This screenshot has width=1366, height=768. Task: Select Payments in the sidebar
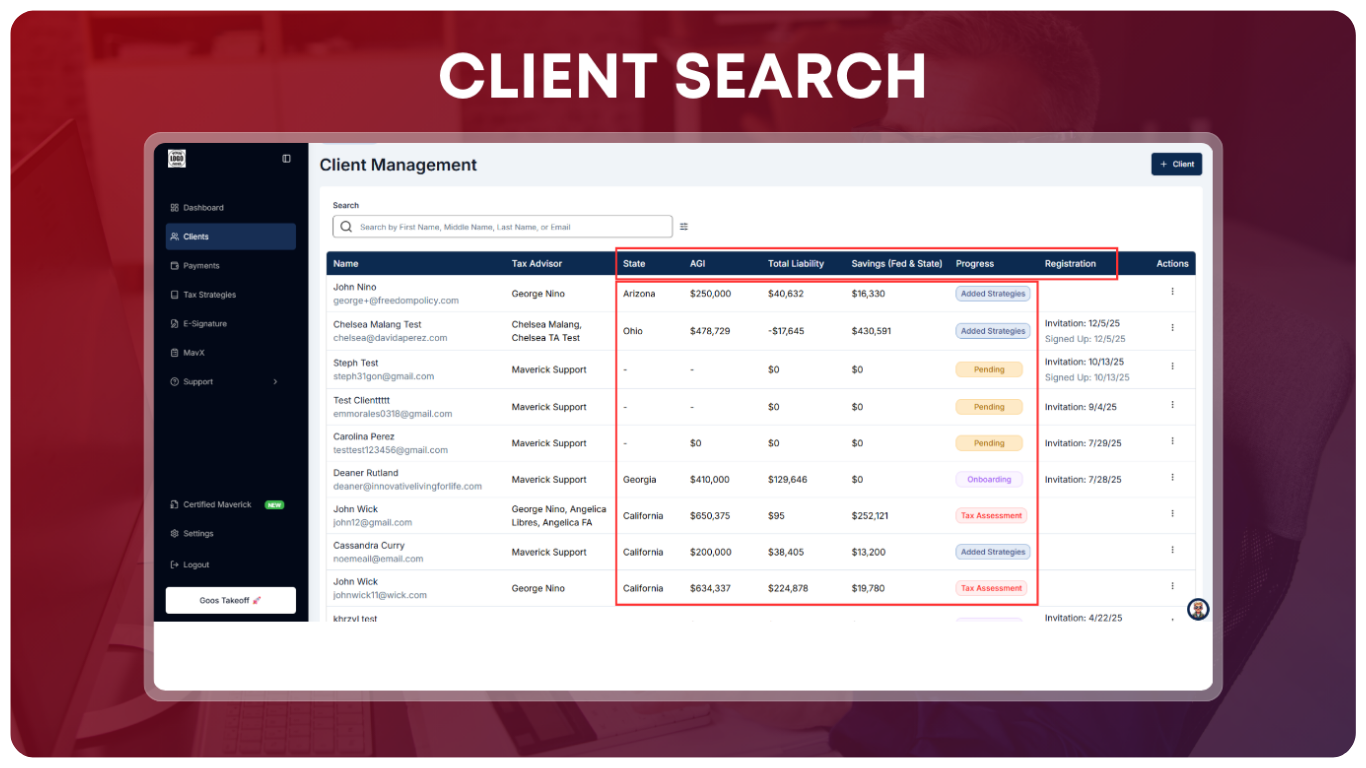(201, 266)
